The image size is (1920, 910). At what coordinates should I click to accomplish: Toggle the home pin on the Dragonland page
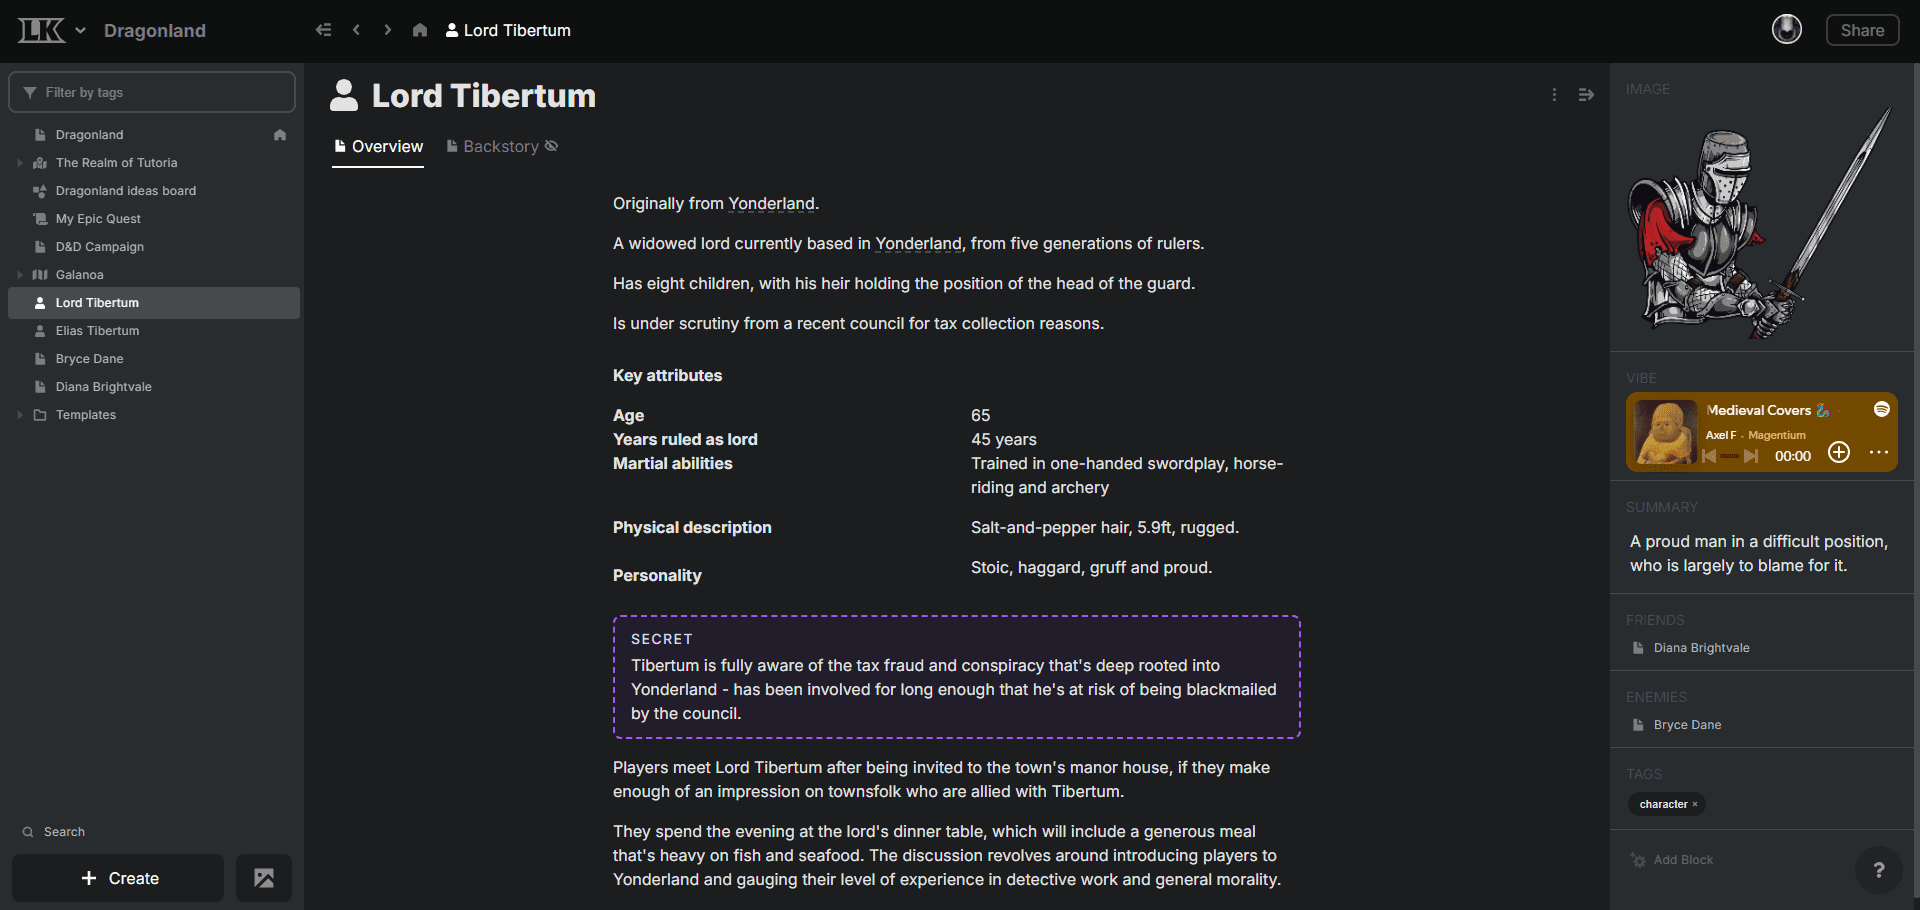pyautogui.click(x=279, y=134)
